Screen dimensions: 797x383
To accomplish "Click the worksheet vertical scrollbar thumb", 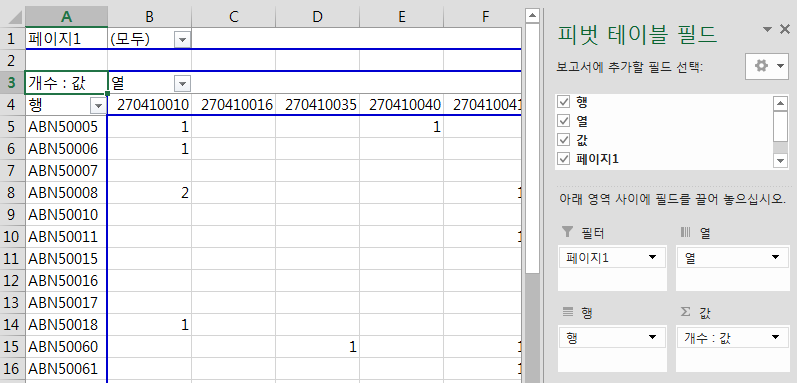I will pyautogui.click(x=532, y=147).
